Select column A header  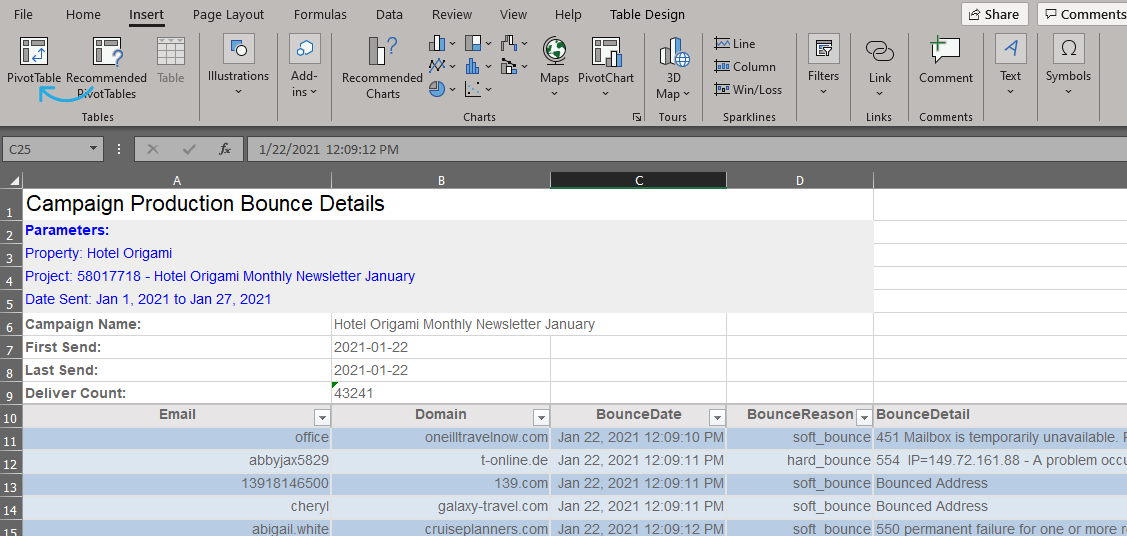pos(177,180)
